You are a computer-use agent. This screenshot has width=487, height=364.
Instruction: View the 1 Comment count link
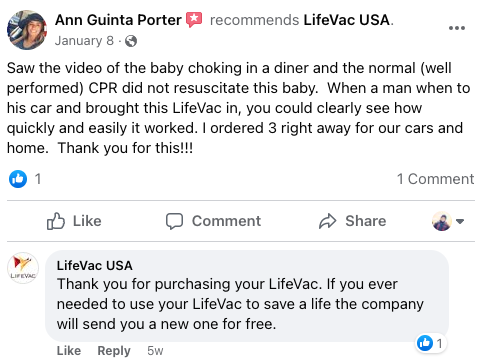pos(435,179)
